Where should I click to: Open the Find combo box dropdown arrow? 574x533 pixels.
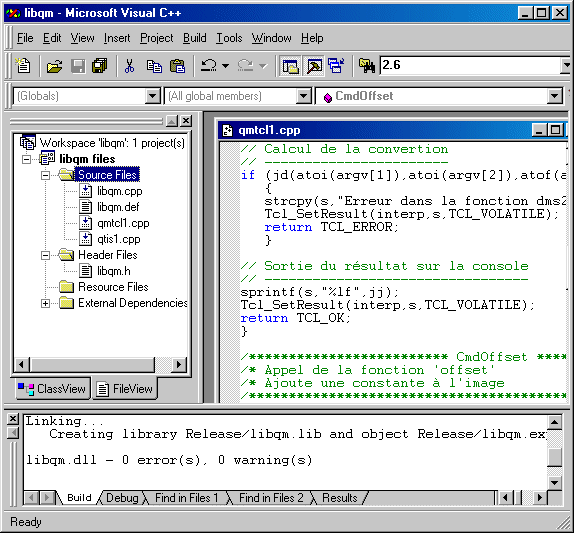(x=566, y=66)
